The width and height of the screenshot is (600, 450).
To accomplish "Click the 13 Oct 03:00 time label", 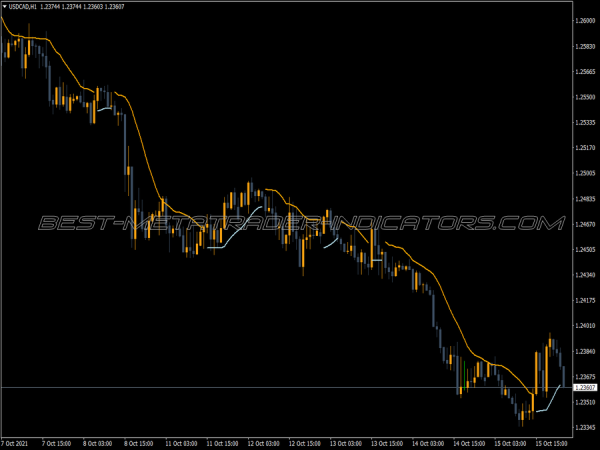I will (346, 443).
